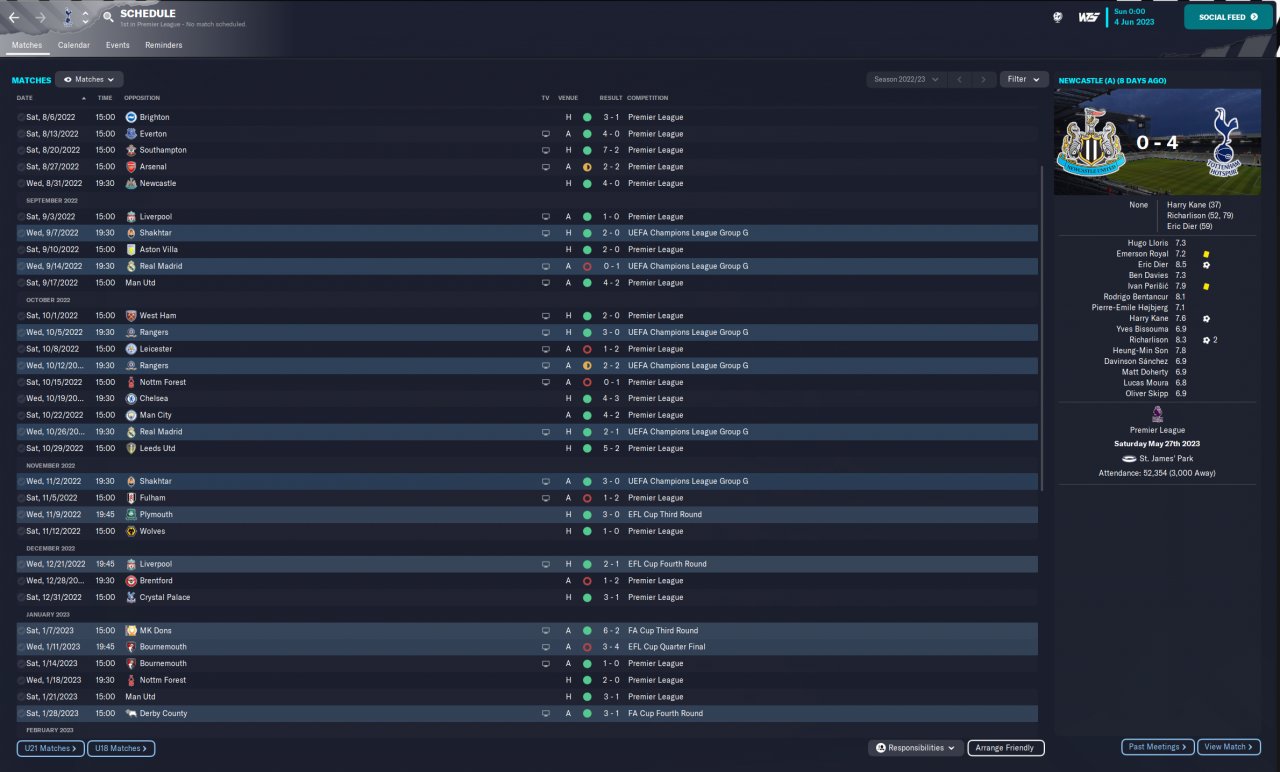
Task: Click the Shakhtar badge on 9/7/2022
Action: point(131,233)
